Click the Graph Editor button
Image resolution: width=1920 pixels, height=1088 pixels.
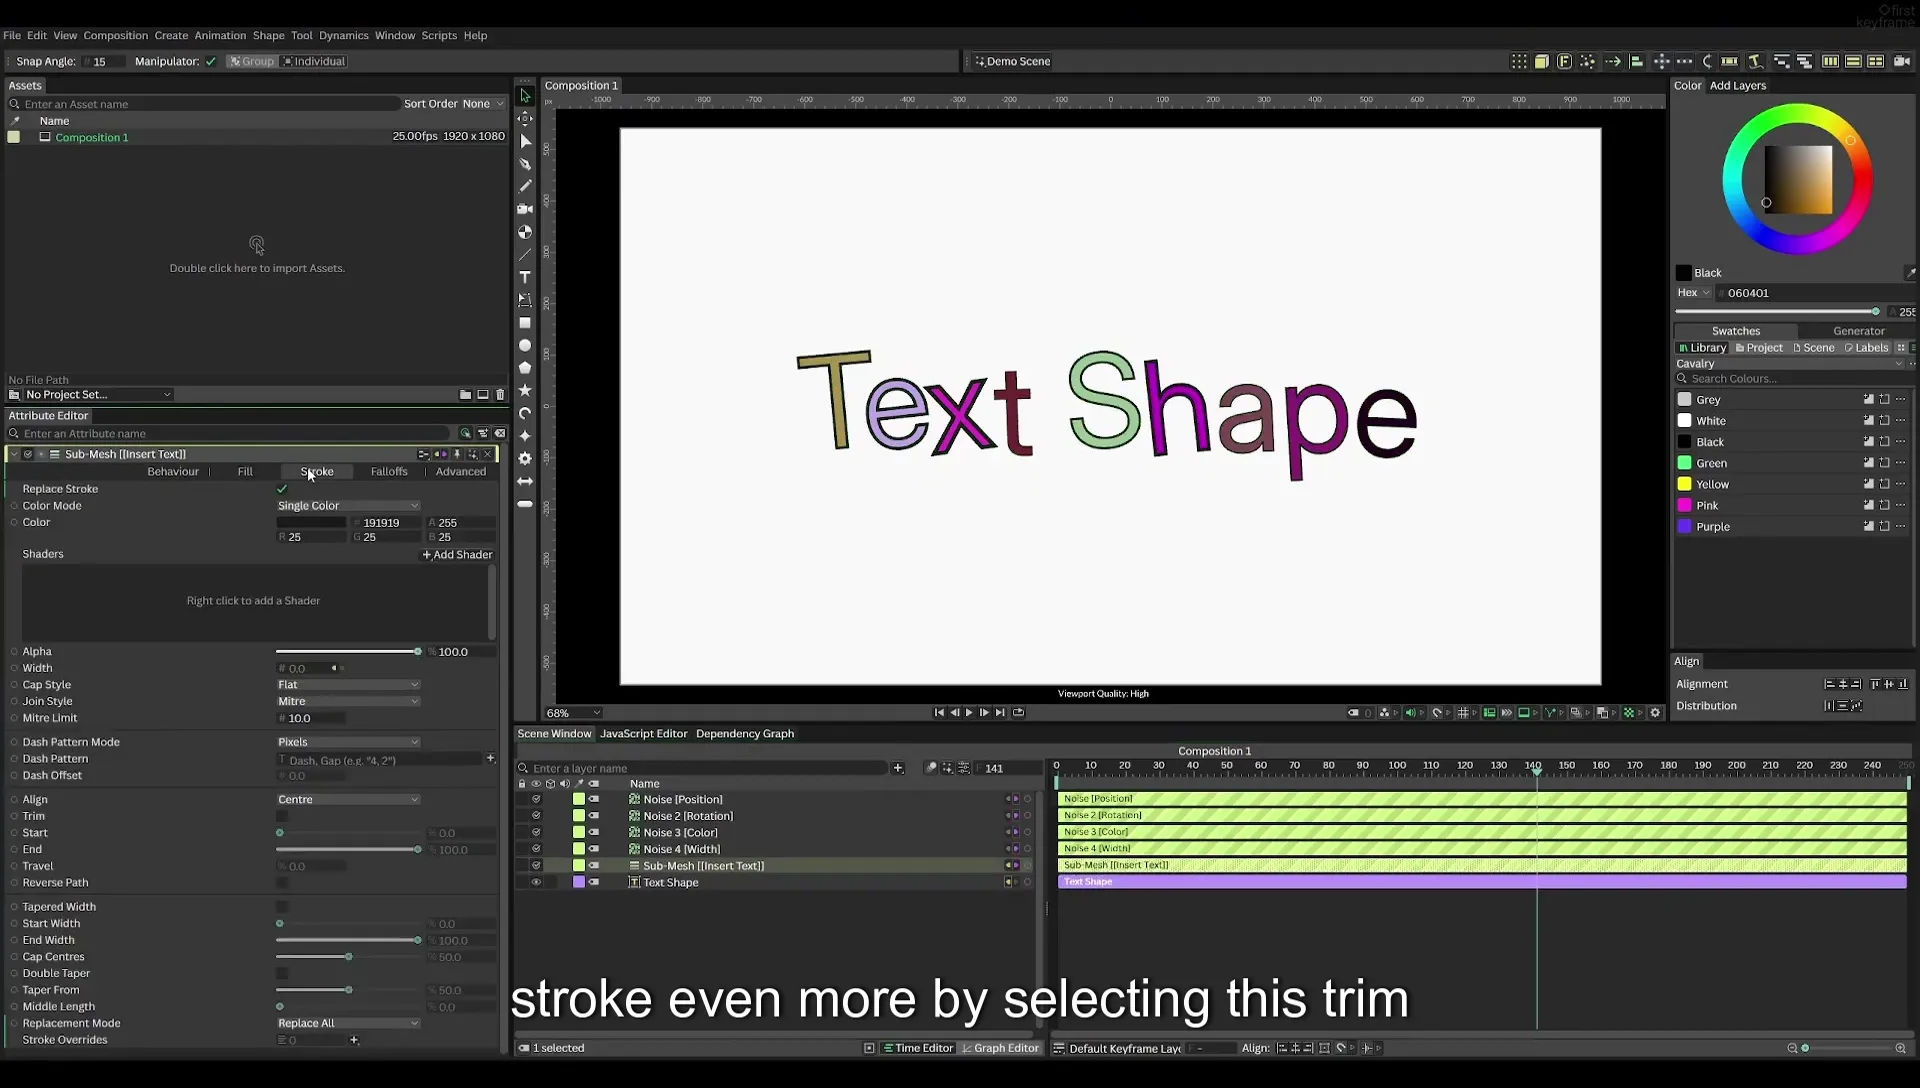click(x=1000, y=1048)
